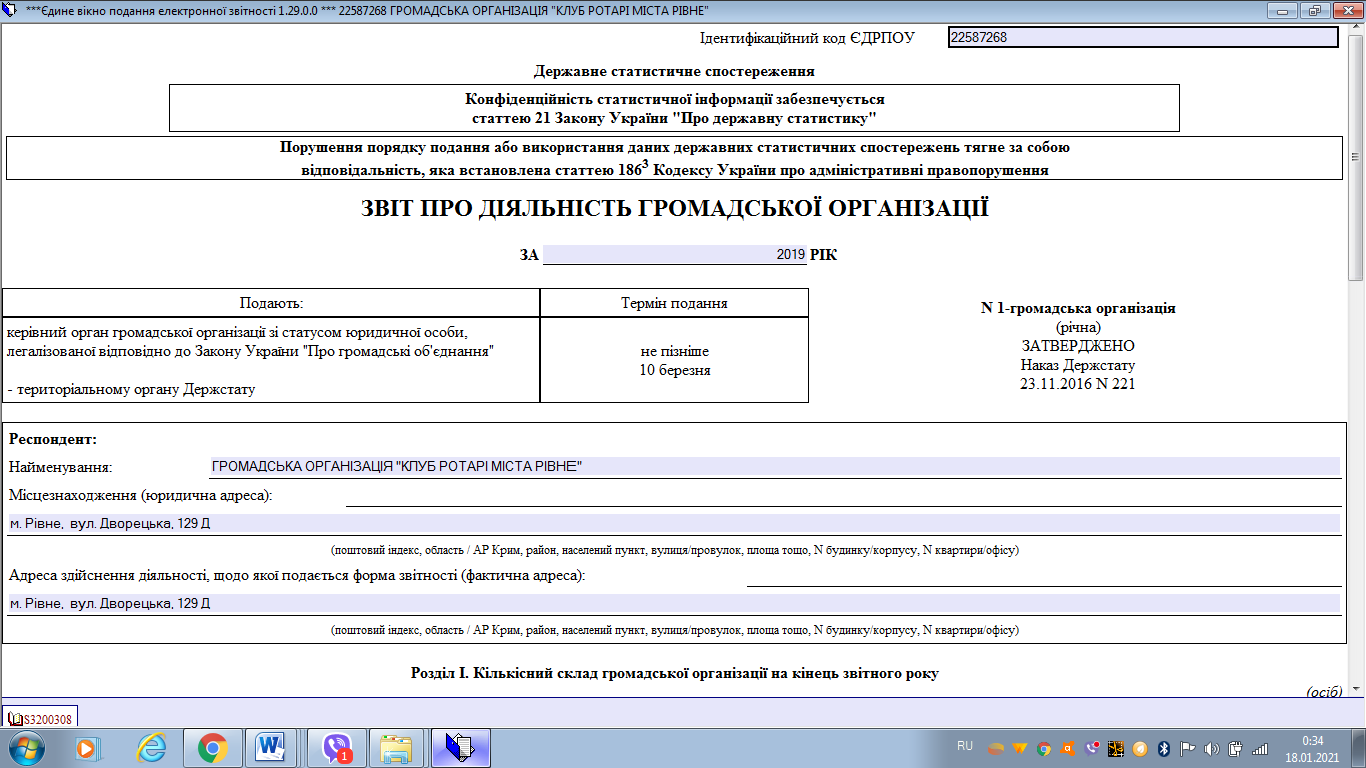1366x768 pixels.
Task: Click the report year field showing 2019
Action: point(674,255)
